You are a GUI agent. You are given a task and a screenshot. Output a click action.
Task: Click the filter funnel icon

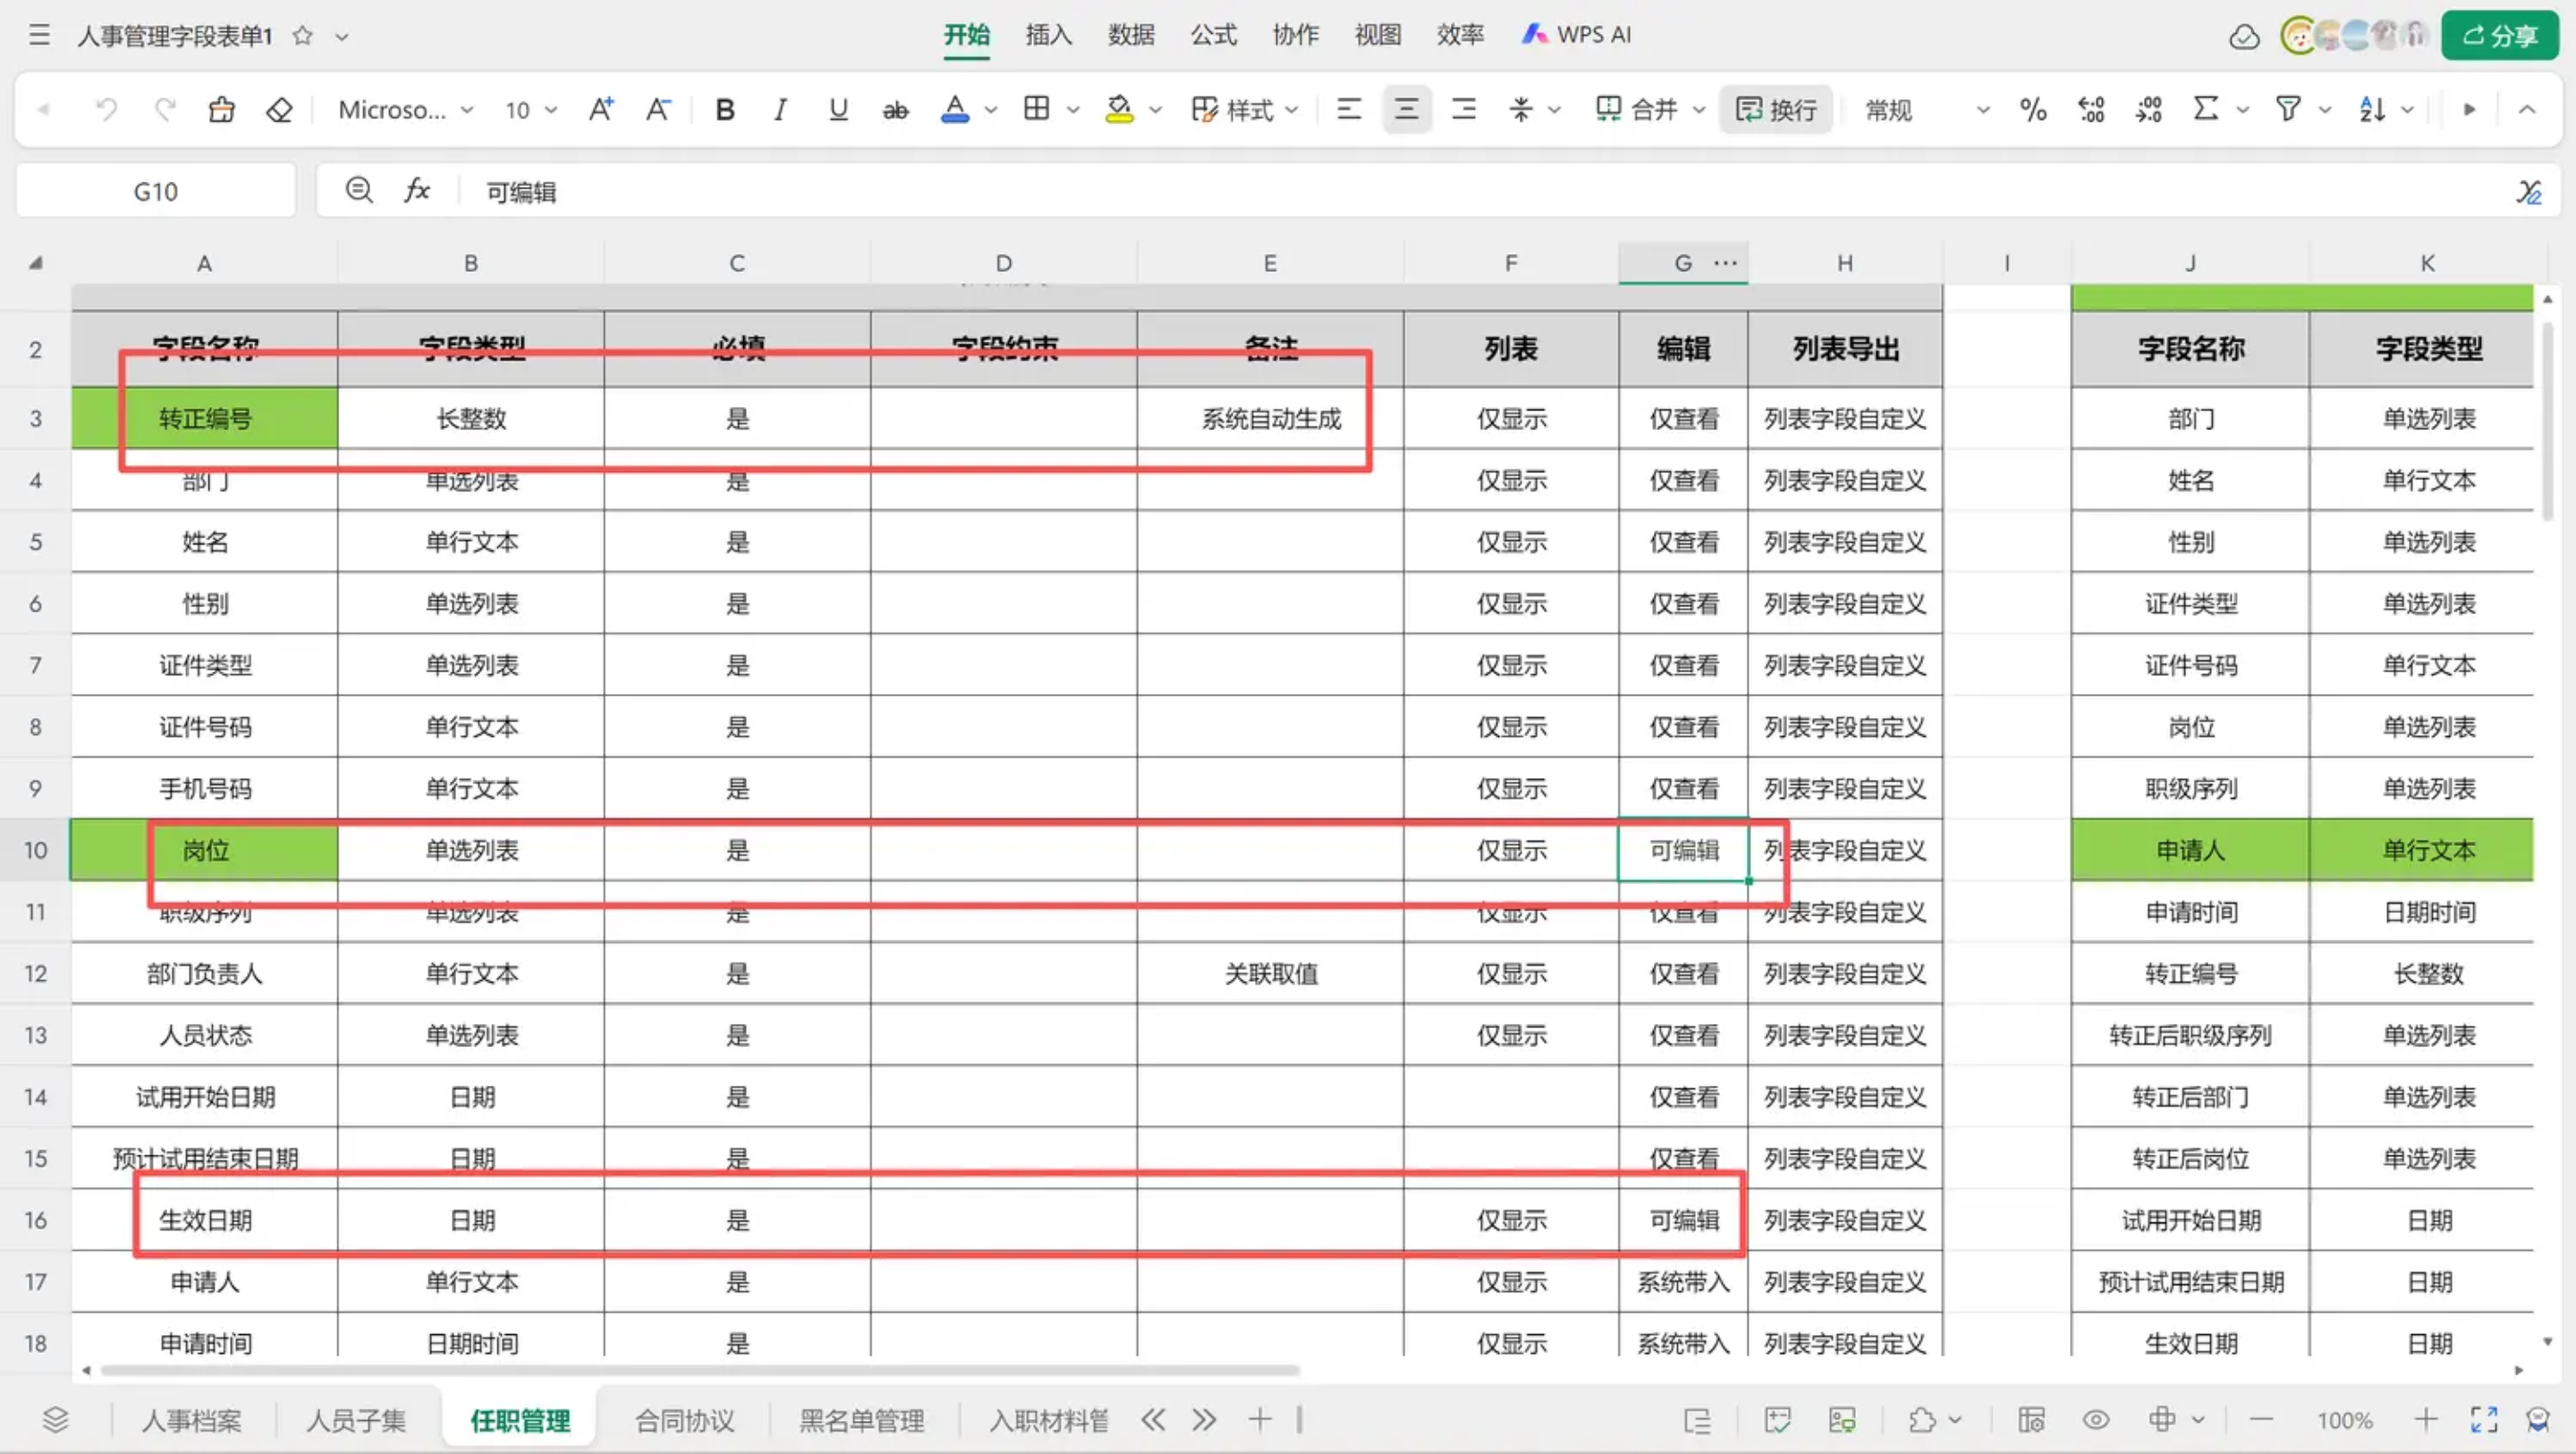pos(2287,109)
